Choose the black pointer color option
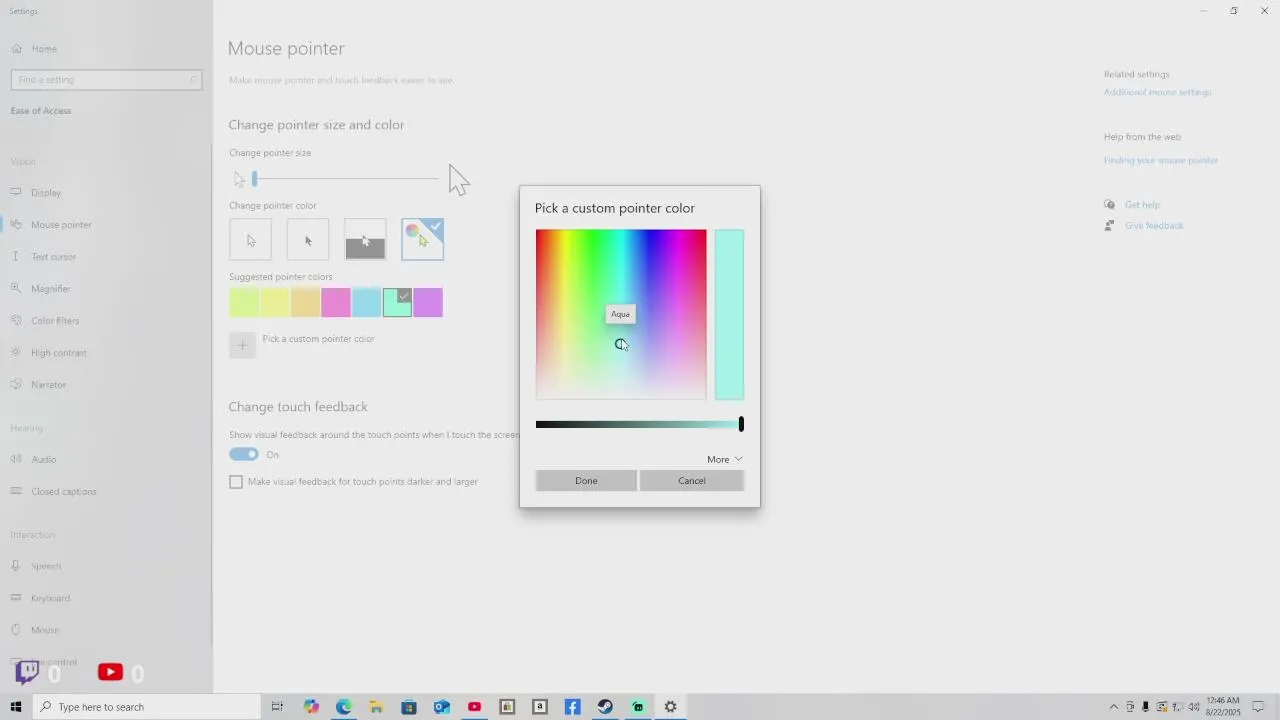This screenshot has width=1280, height=720. tap(308, 240)
